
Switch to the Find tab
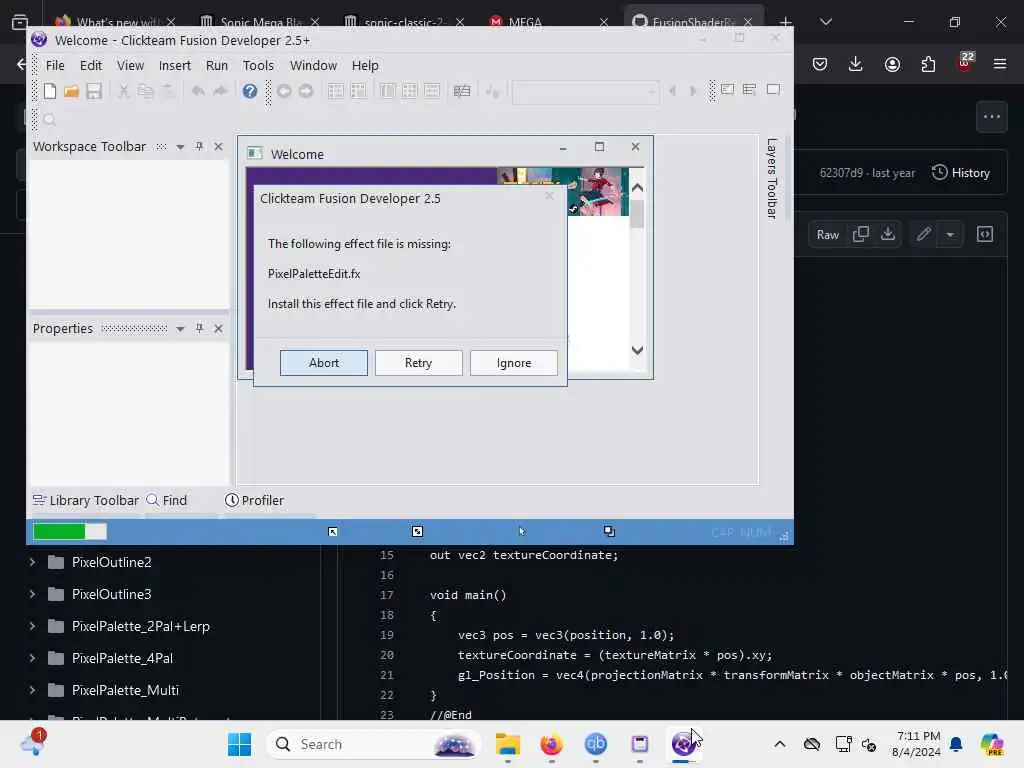(167, 500)
